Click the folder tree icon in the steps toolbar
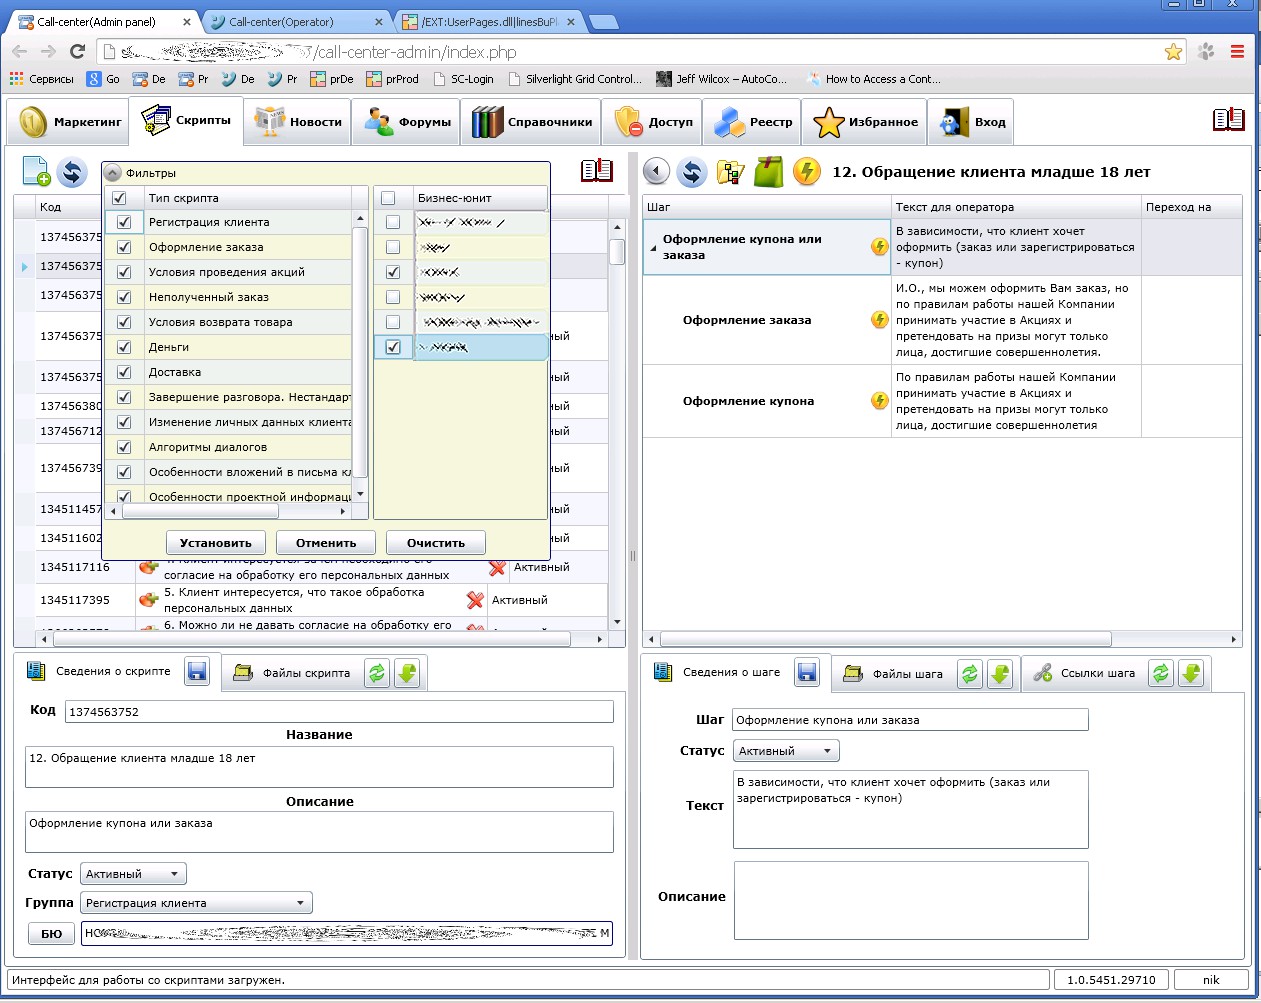1261x1003 pixels. (x=731, y=172)
